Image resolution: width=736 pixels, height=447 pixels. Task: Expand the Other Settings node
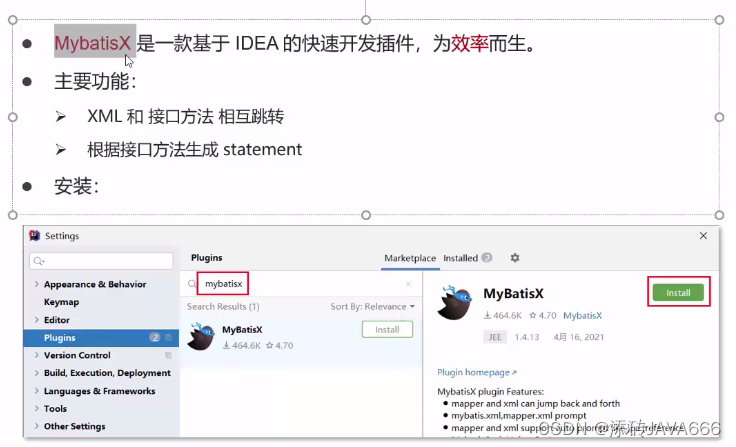pos(36,426)
